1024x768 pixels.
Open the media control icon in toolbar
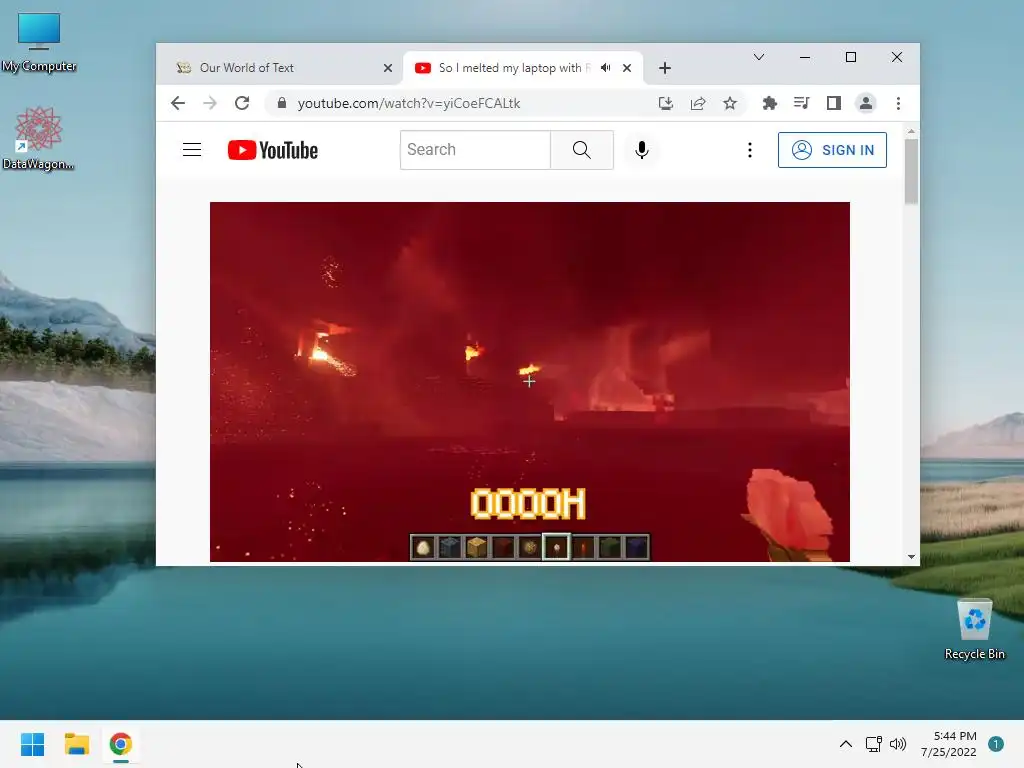point(801,103)
